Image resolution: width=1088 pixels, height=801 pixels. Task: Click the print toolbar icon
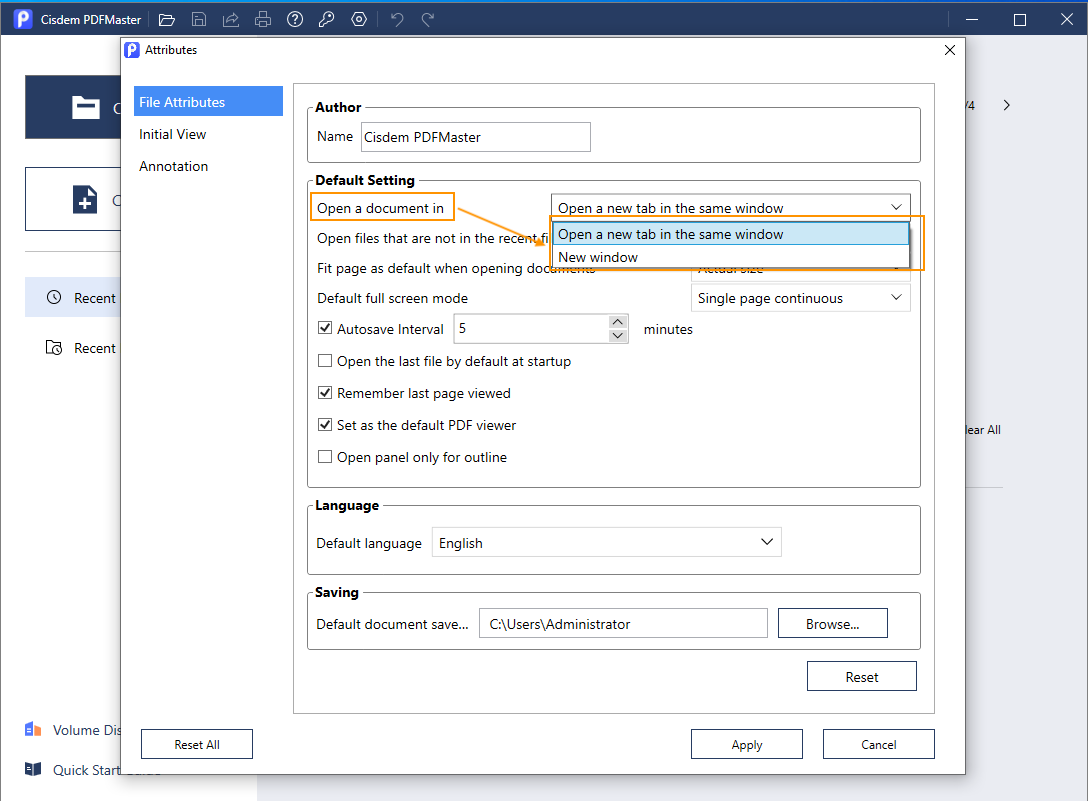[x=263, y=19]
